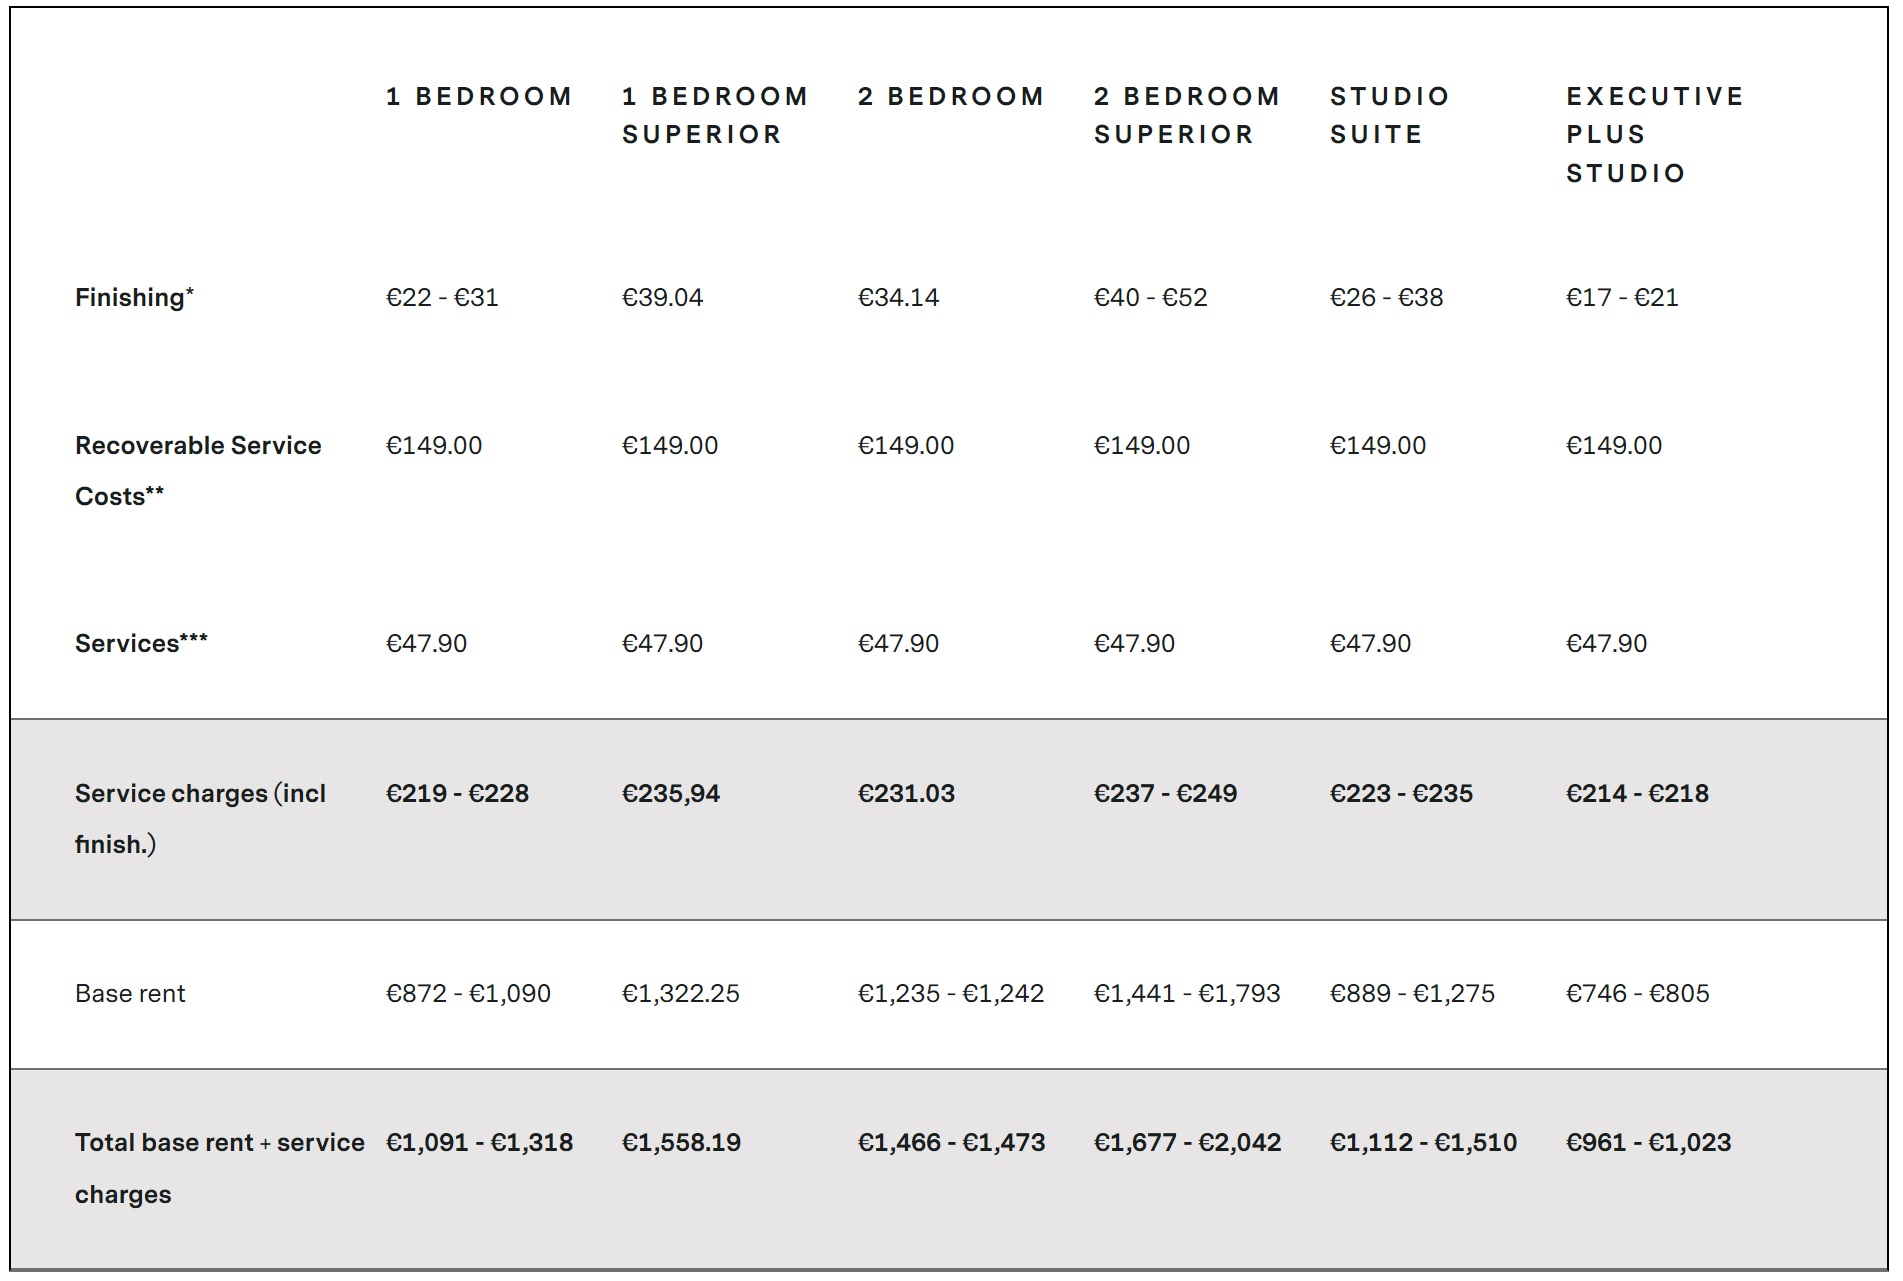Click the Finishing* row label
The height and width of the screenshot is (1281, 1903).
click(134, 298)
